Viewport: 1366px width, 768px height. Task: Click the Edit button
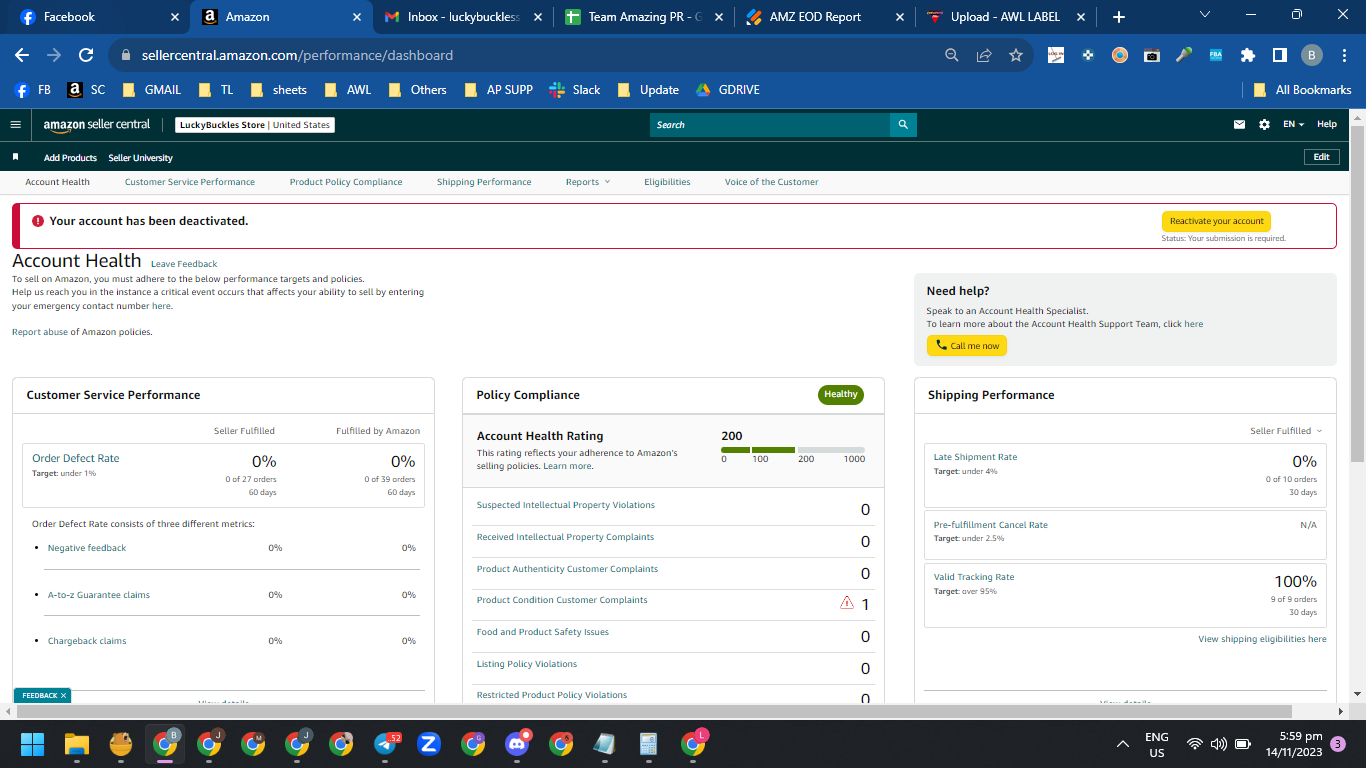(x=1321, y=157)
